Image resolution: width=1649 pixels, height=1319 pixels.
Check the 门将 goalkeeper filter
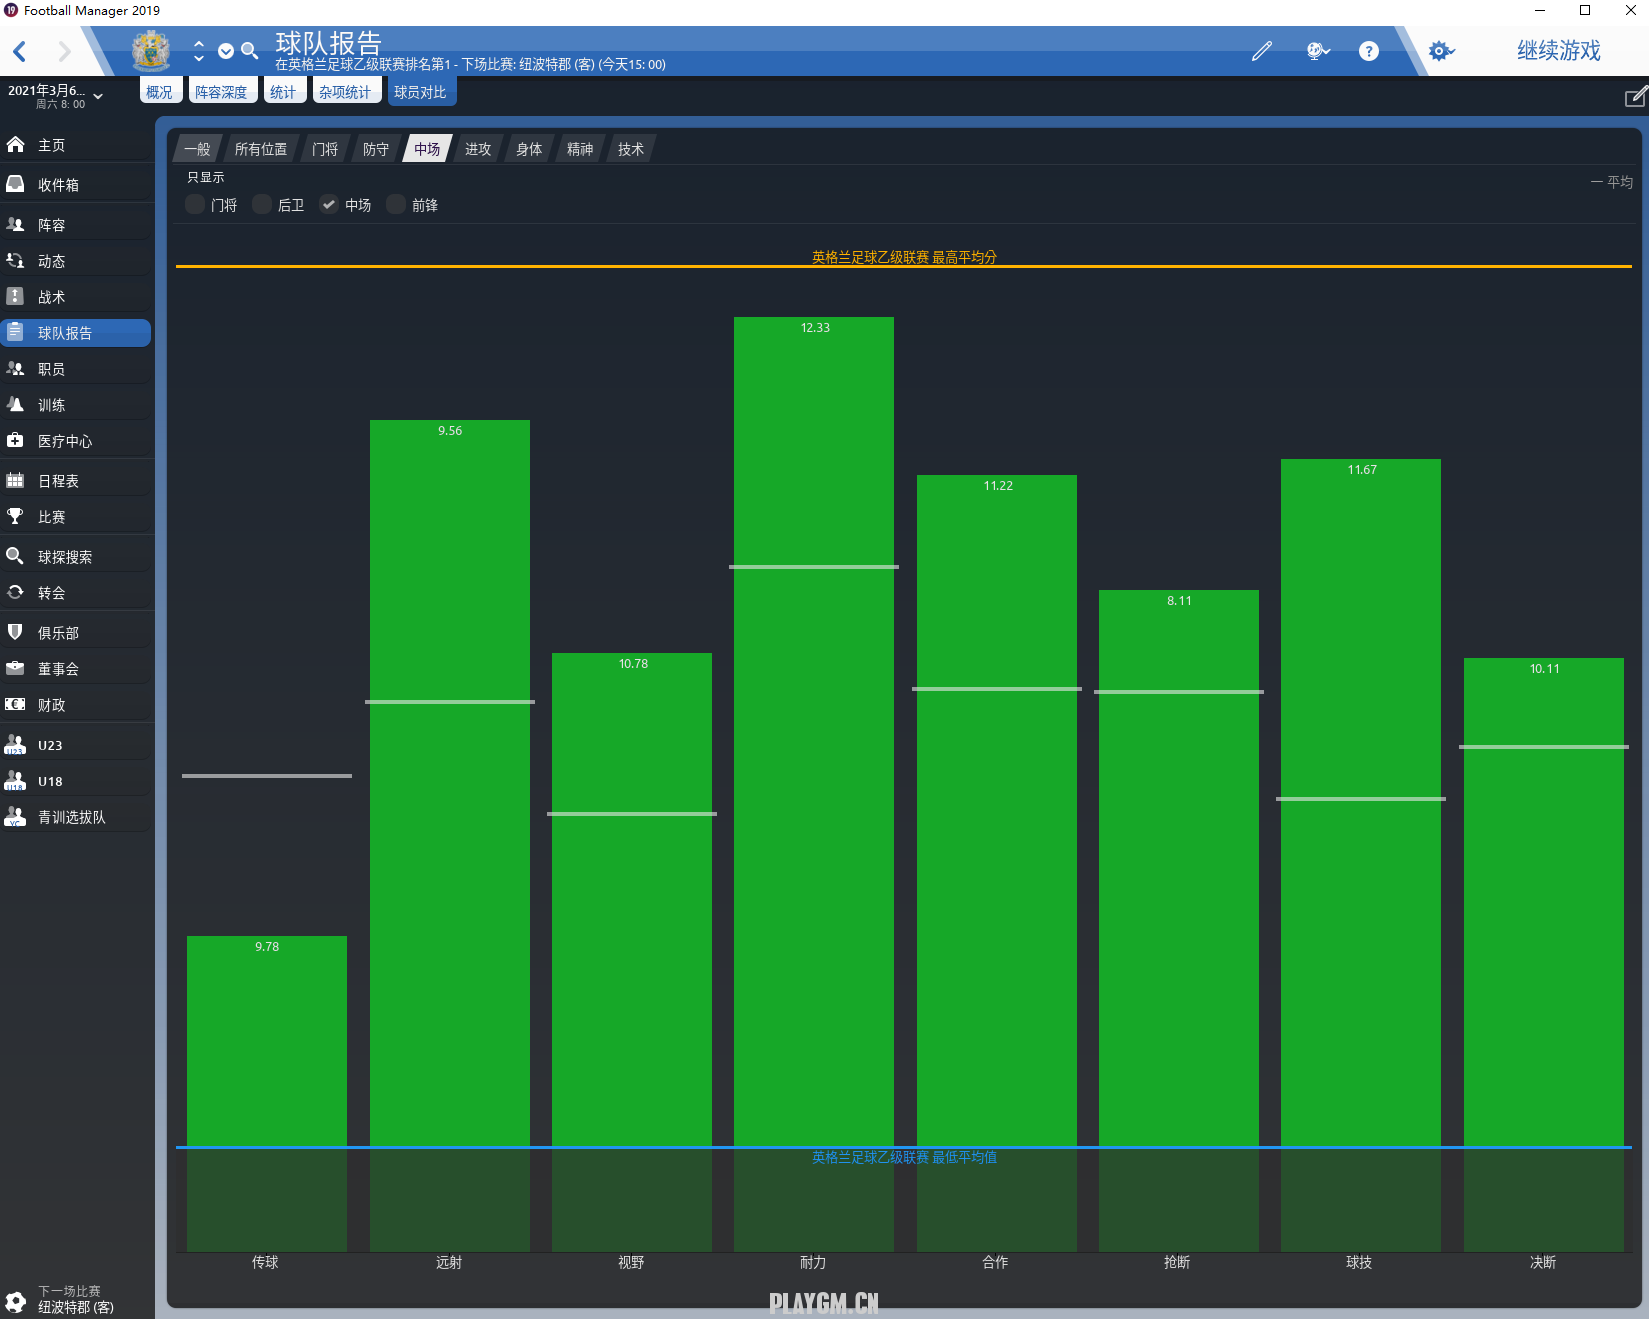coord(195,204)
